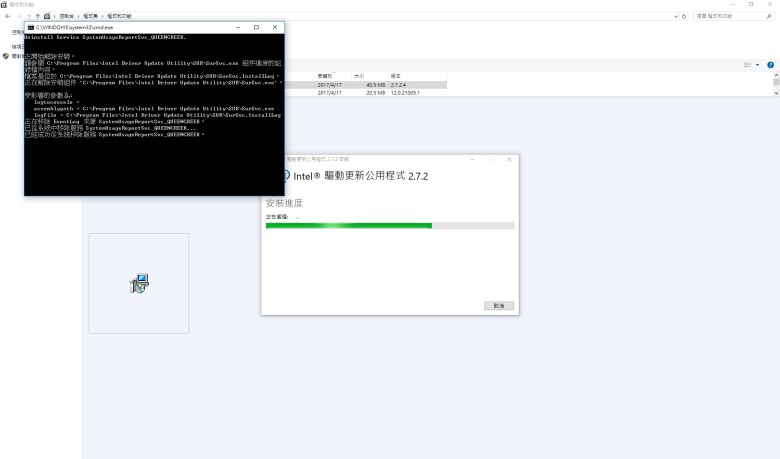Open recent locations chevron beside navigation arrows
Screen dimensions: 780x459
click(x=29, y=16)
